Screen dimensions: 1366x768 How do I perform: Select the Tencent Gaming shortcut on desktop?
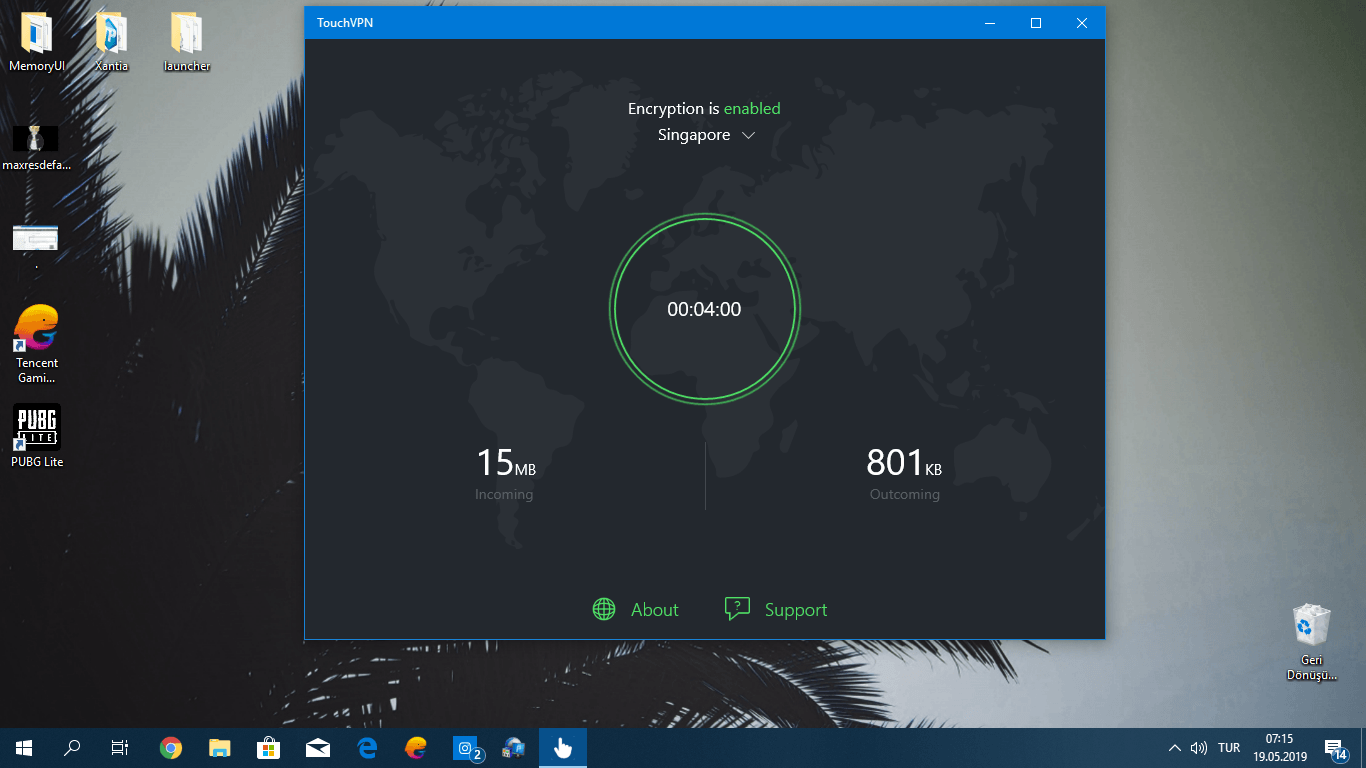(36, 344)
